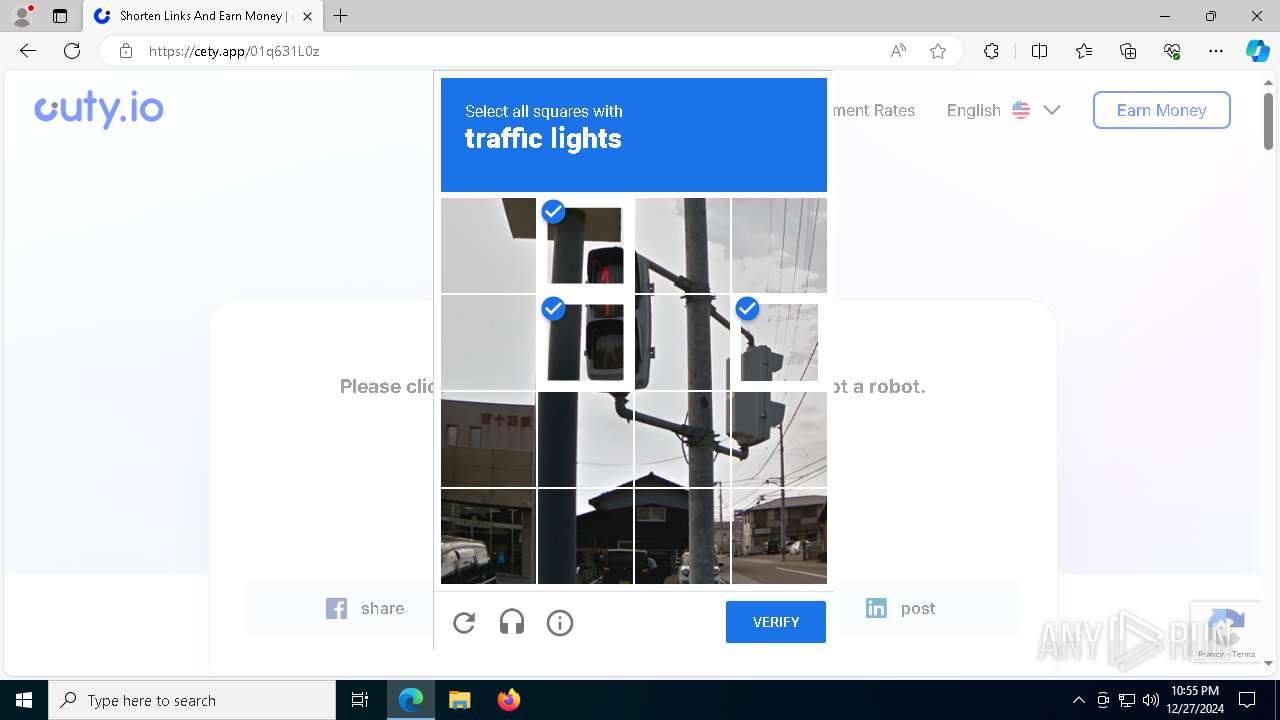The width and height of the screenshot is (1280, 720).
Task: Share on Facebook button
Action: (x=365, y=608)
